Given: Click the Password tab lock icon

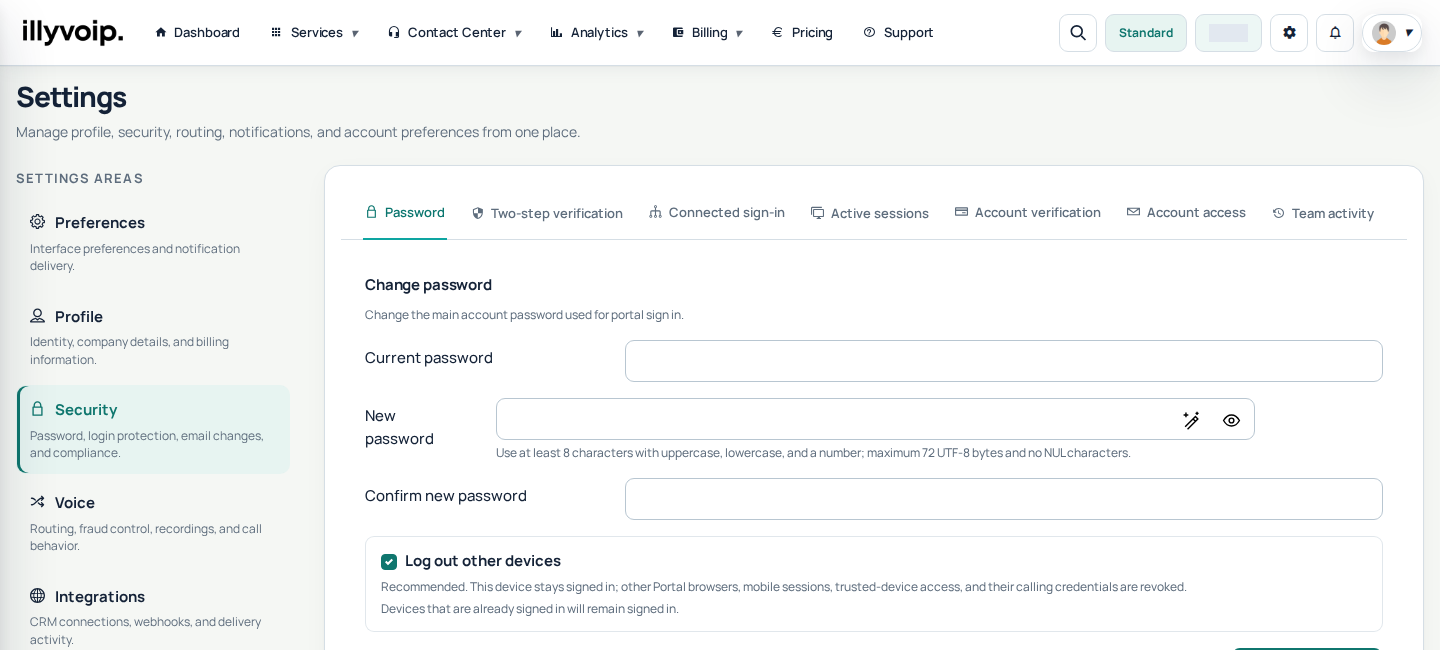Looking at the screenshot, I should (371, 212).
